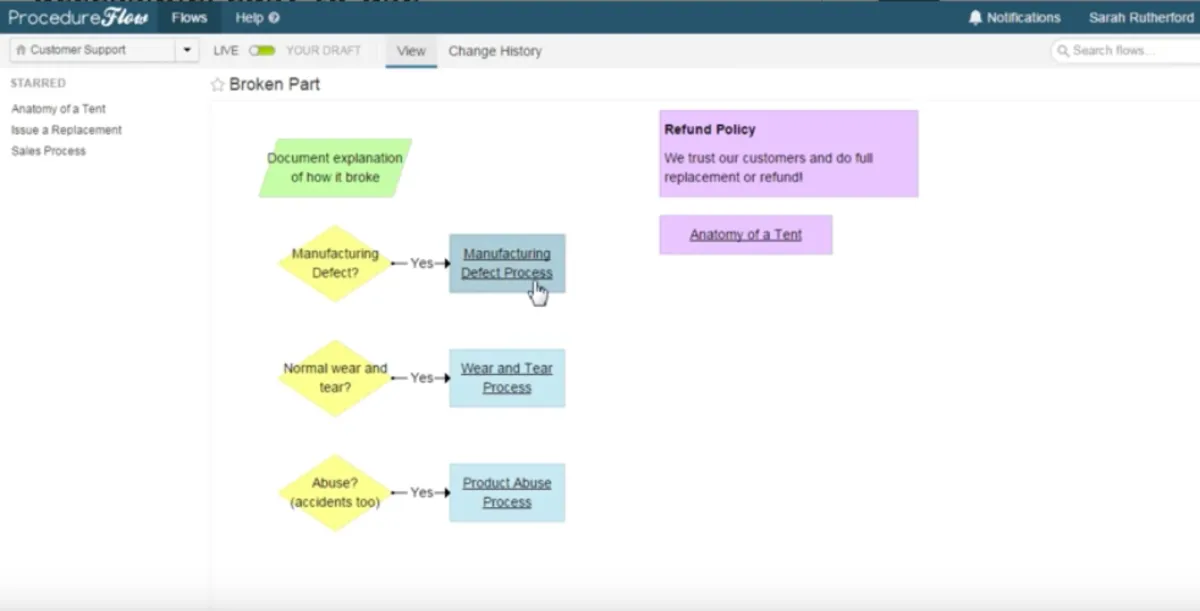
Task: Click the Customer Support home icon
Action: pos(21,50)
